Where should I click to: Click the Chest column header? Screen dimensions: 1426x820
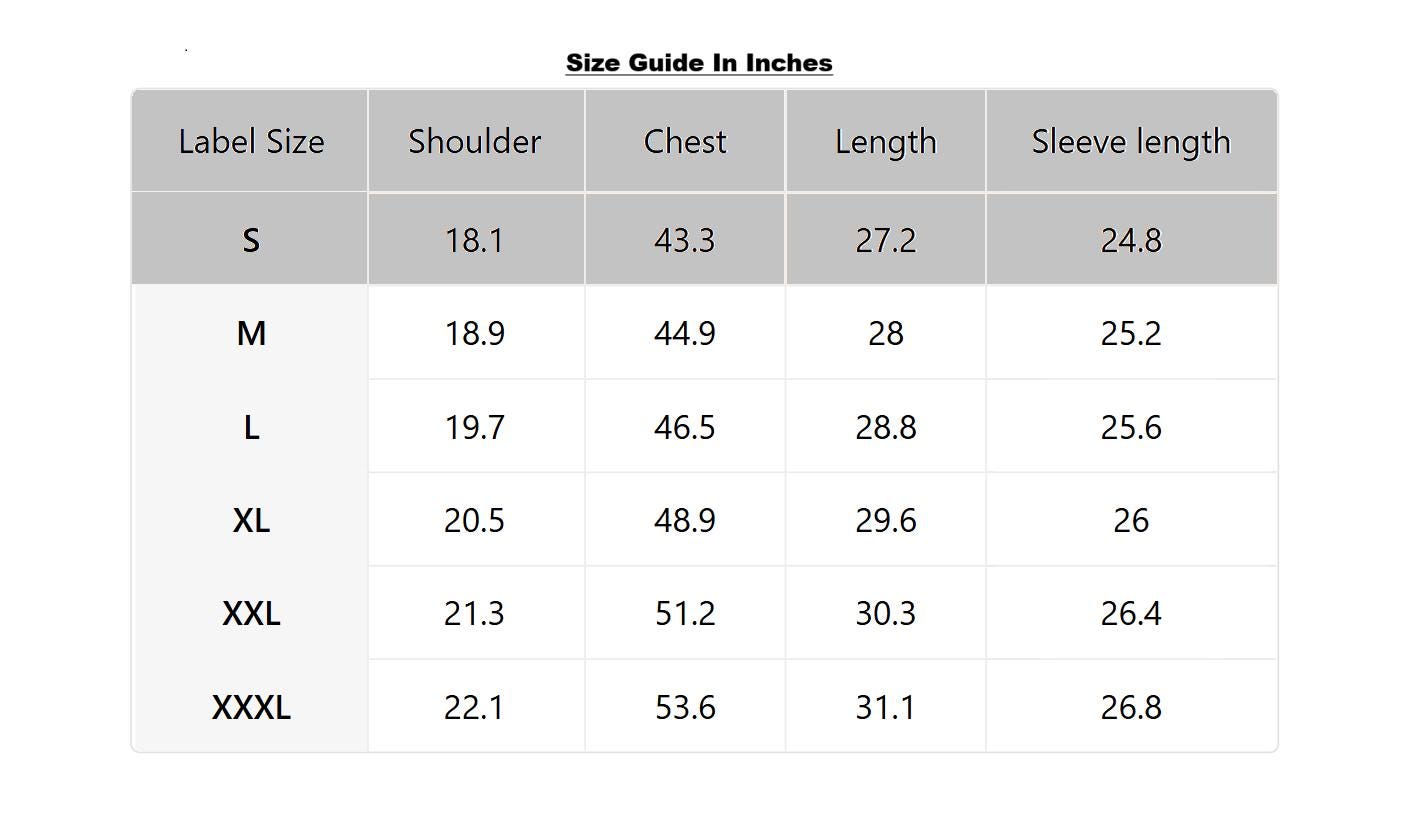pyautogui.click(x=685, y=141)
